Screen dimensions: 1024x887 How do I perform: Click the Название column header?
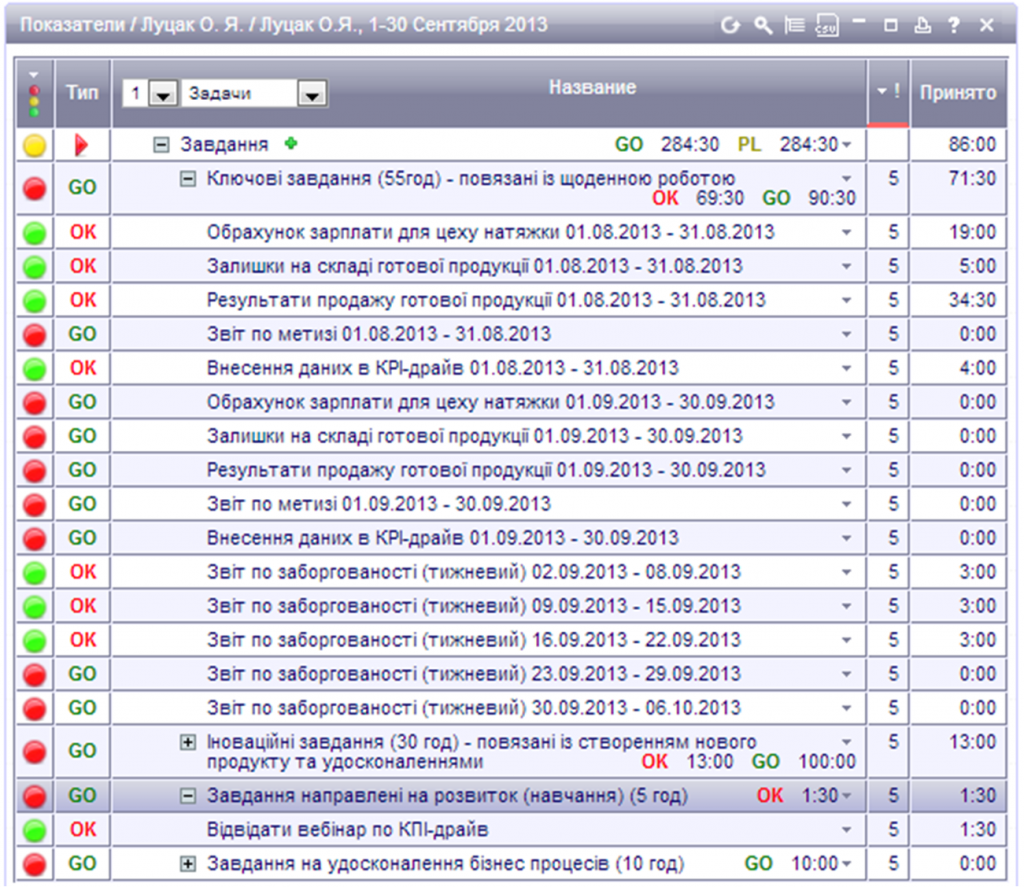click(x=592, y=88)
